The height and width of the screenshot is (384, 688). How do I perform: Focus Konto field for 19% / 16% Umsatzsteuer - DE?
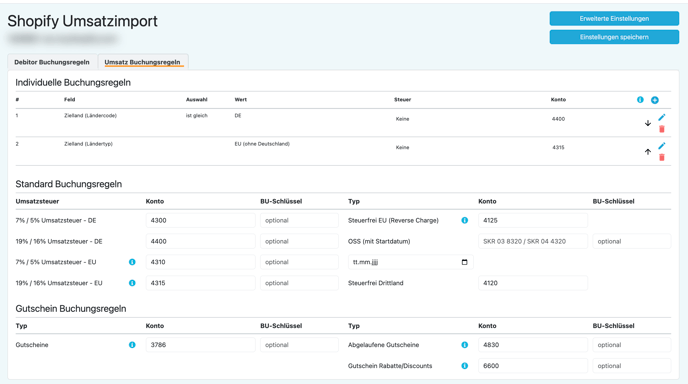click(201, 241)
